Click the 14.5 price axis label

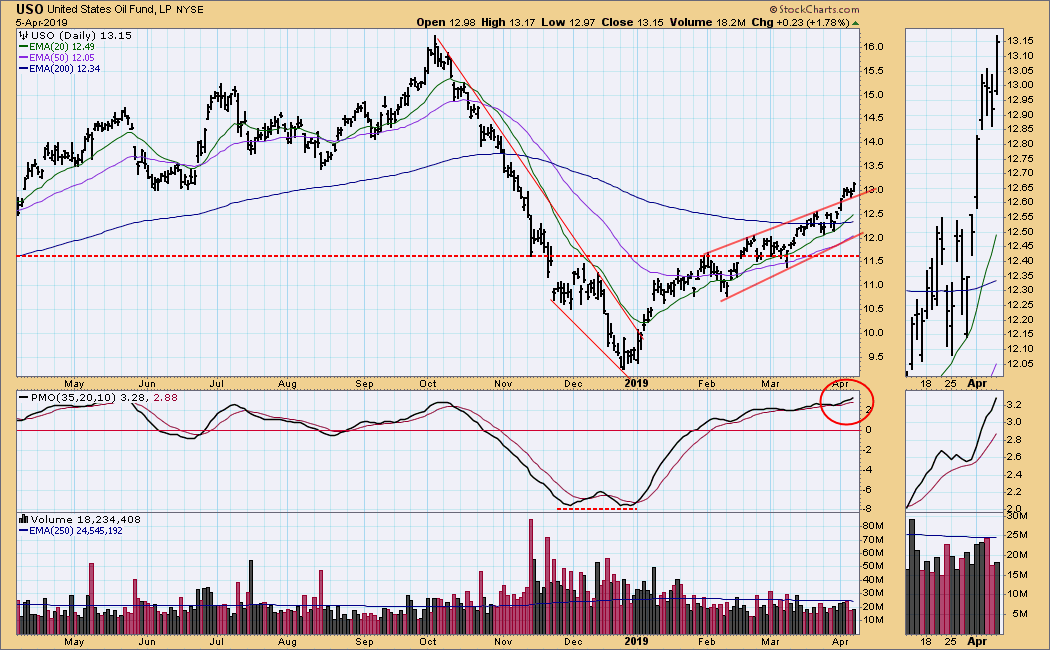[874, 118]
